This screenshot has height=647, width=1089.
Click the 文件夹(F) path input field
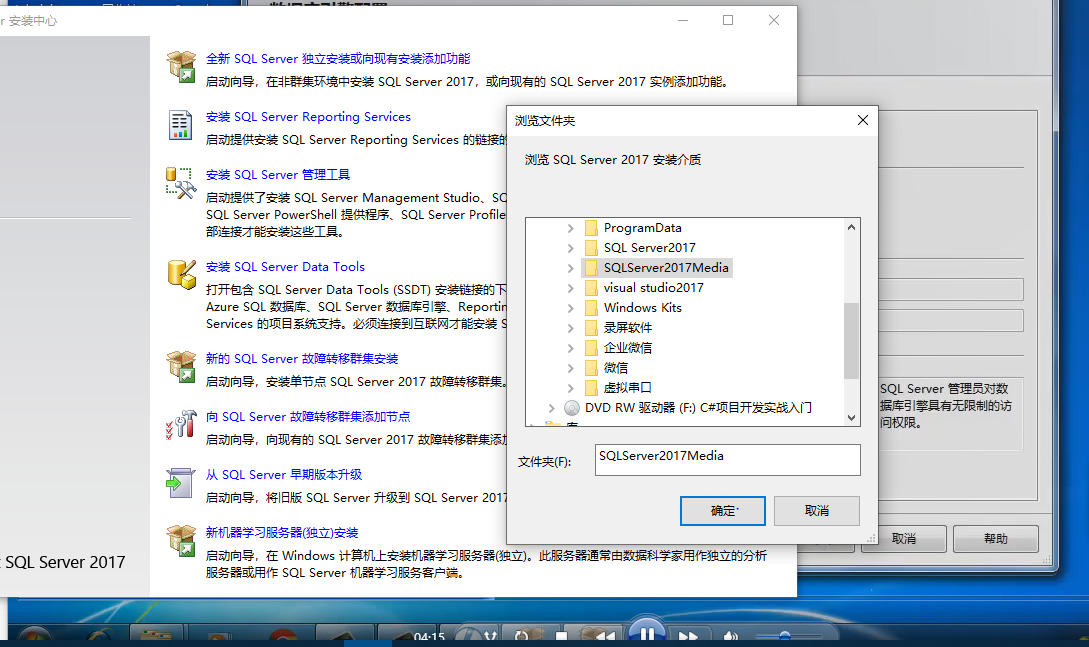click(727, 460)
